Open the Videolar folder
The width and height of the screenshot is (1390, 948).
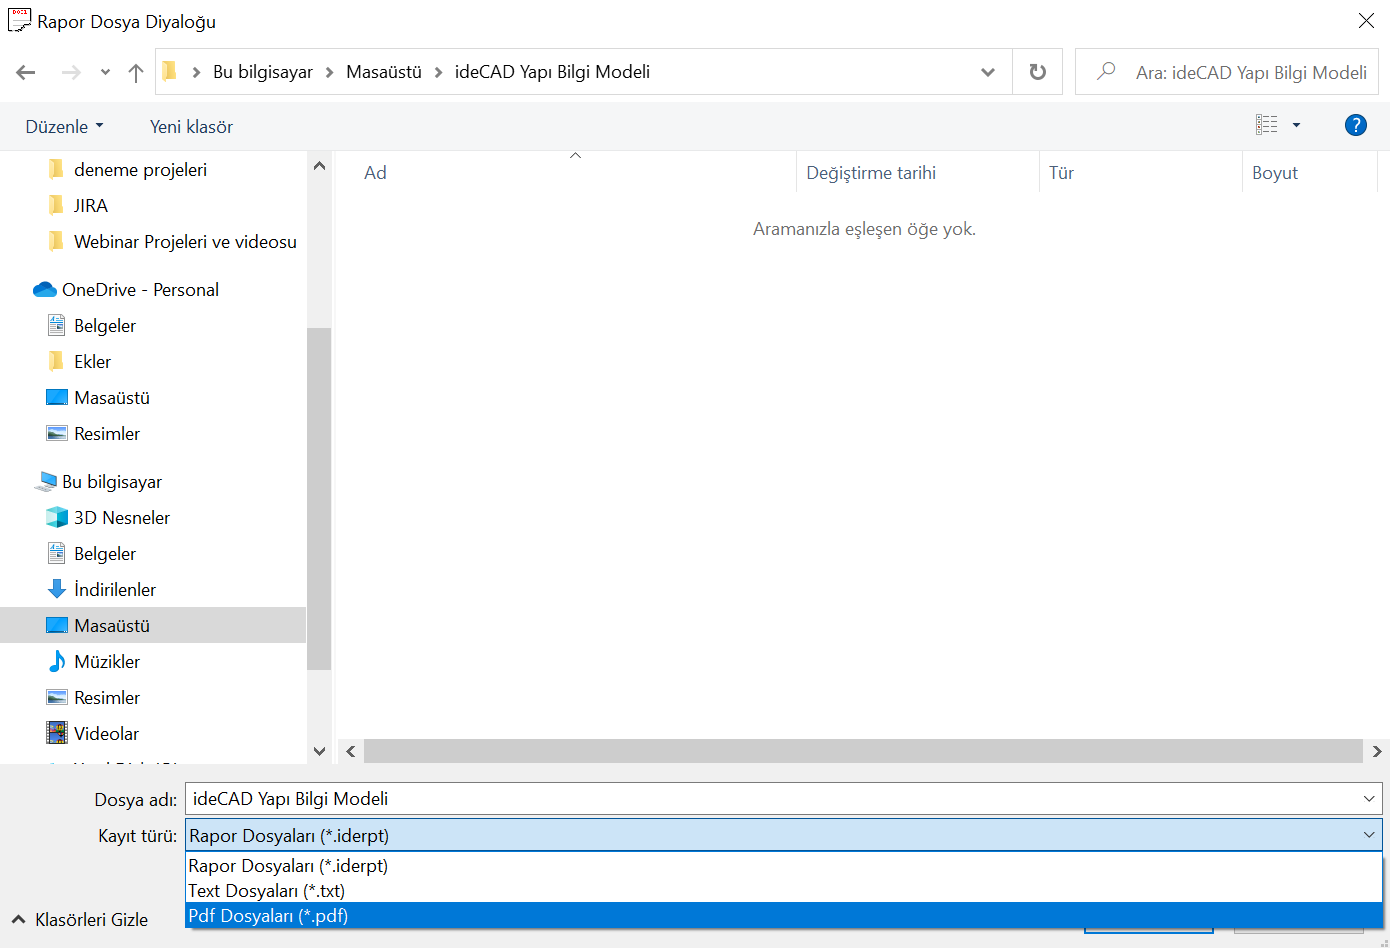pyautogui.click(x=106, y=734)
